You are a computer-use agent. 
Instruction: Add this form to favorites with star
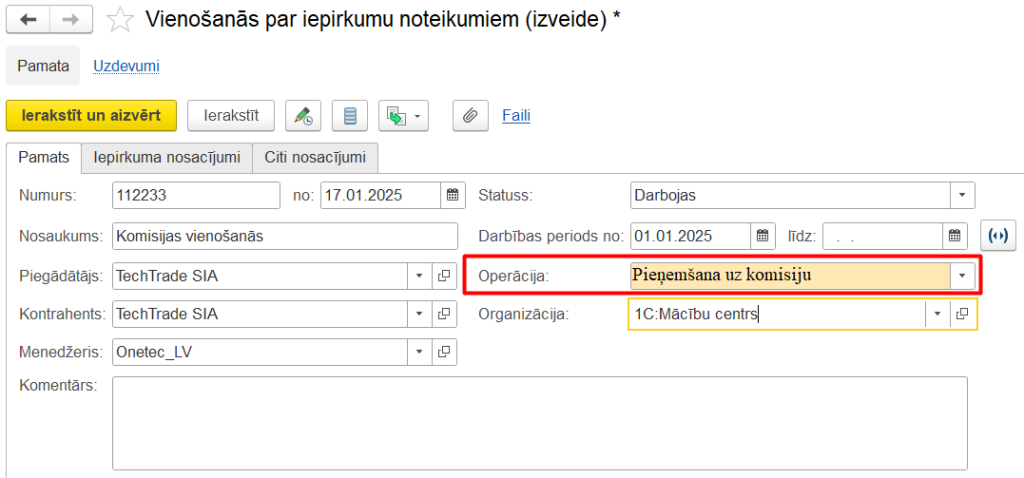point(120,19)
